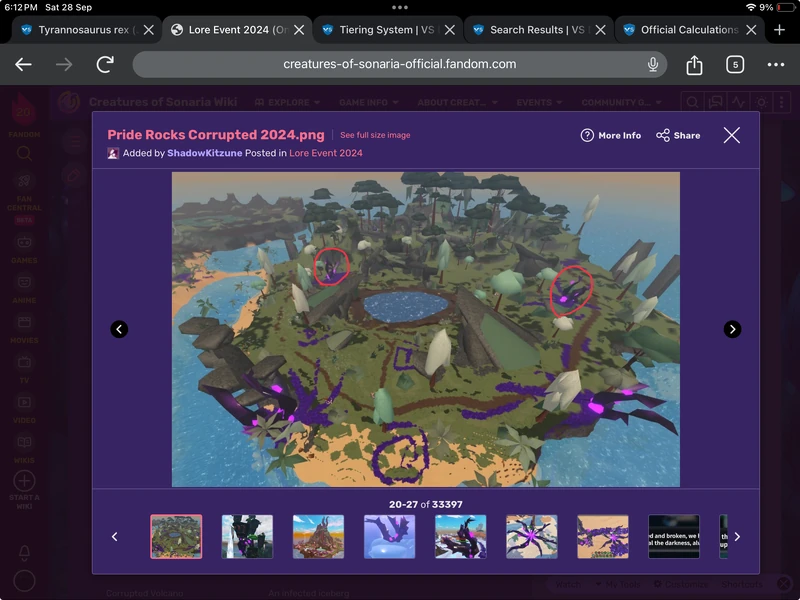Open the wiki discussions icon
The height and width of the screenshot is (600, 800).
[x=716, y=102]
